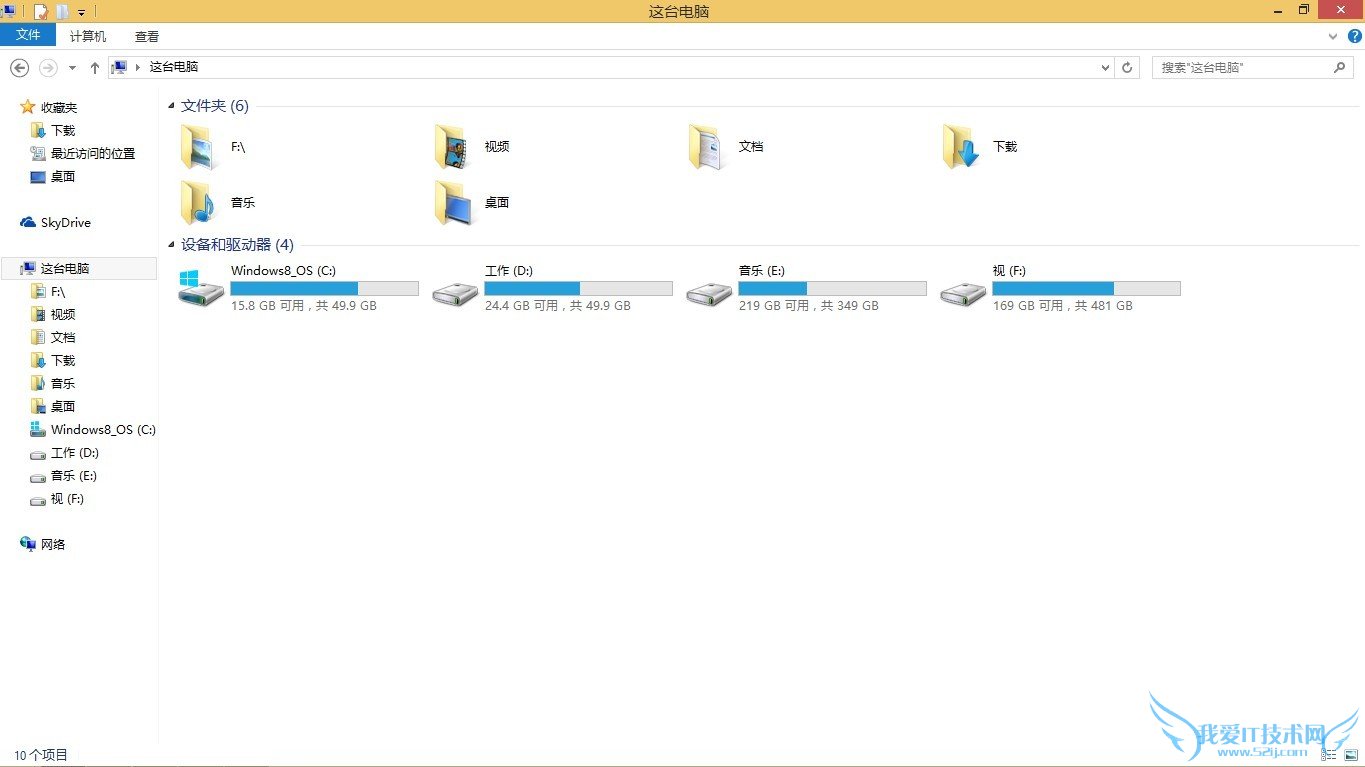Screen dimensions: 1365x767
Task: Select the 下载 folder icon in 文件夹 group
Action: tap(961, 147)
